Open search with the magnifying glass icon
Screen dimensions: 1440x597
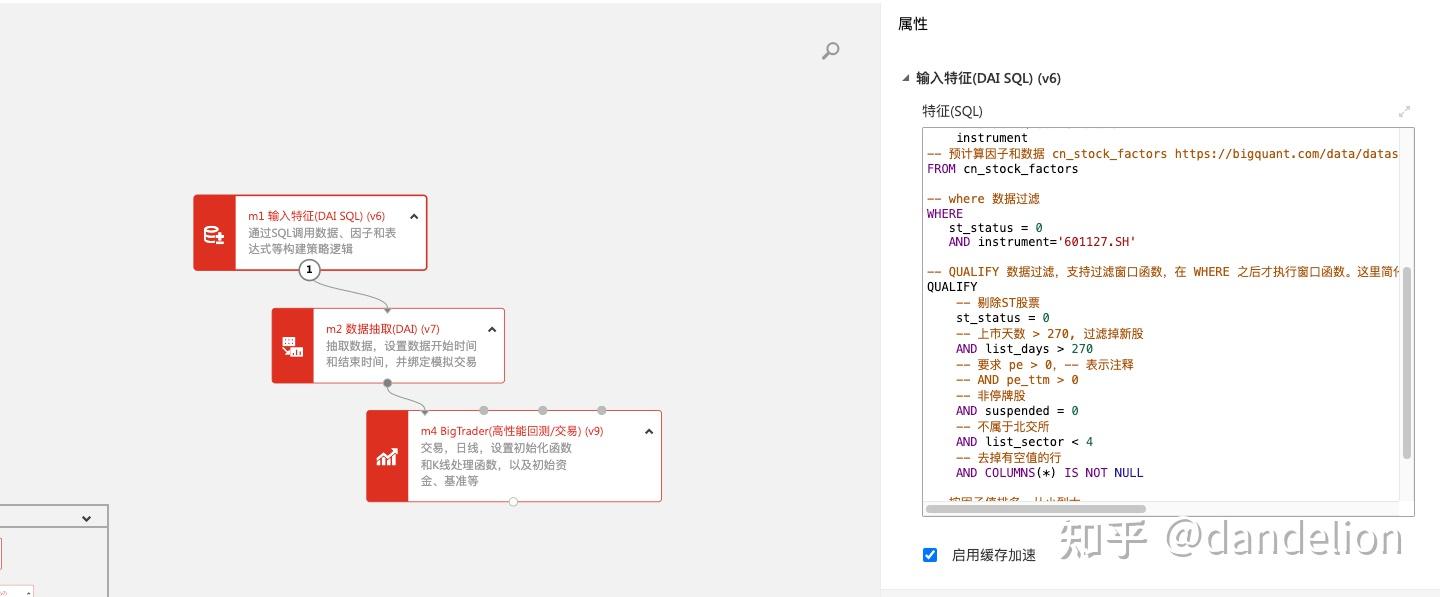point(830,51)
